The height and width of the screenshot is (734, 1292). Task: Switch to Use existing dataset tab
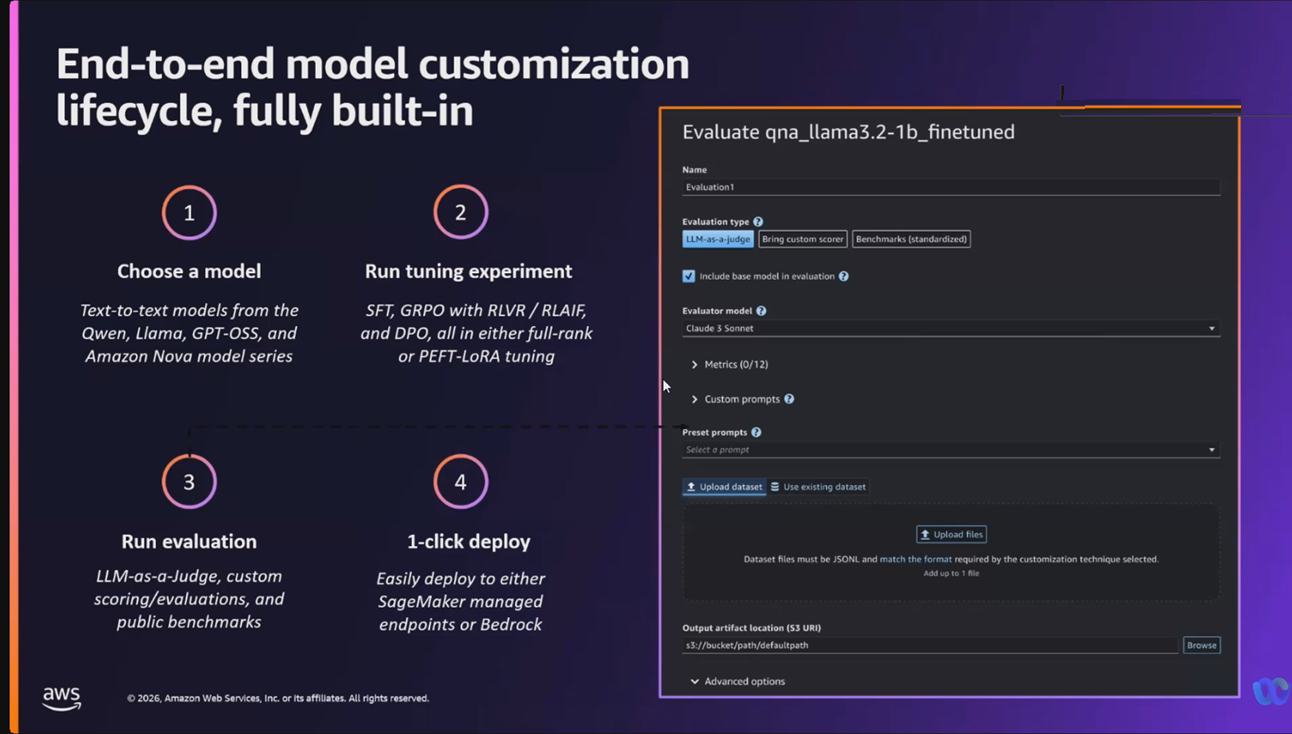tap(819, 487)
